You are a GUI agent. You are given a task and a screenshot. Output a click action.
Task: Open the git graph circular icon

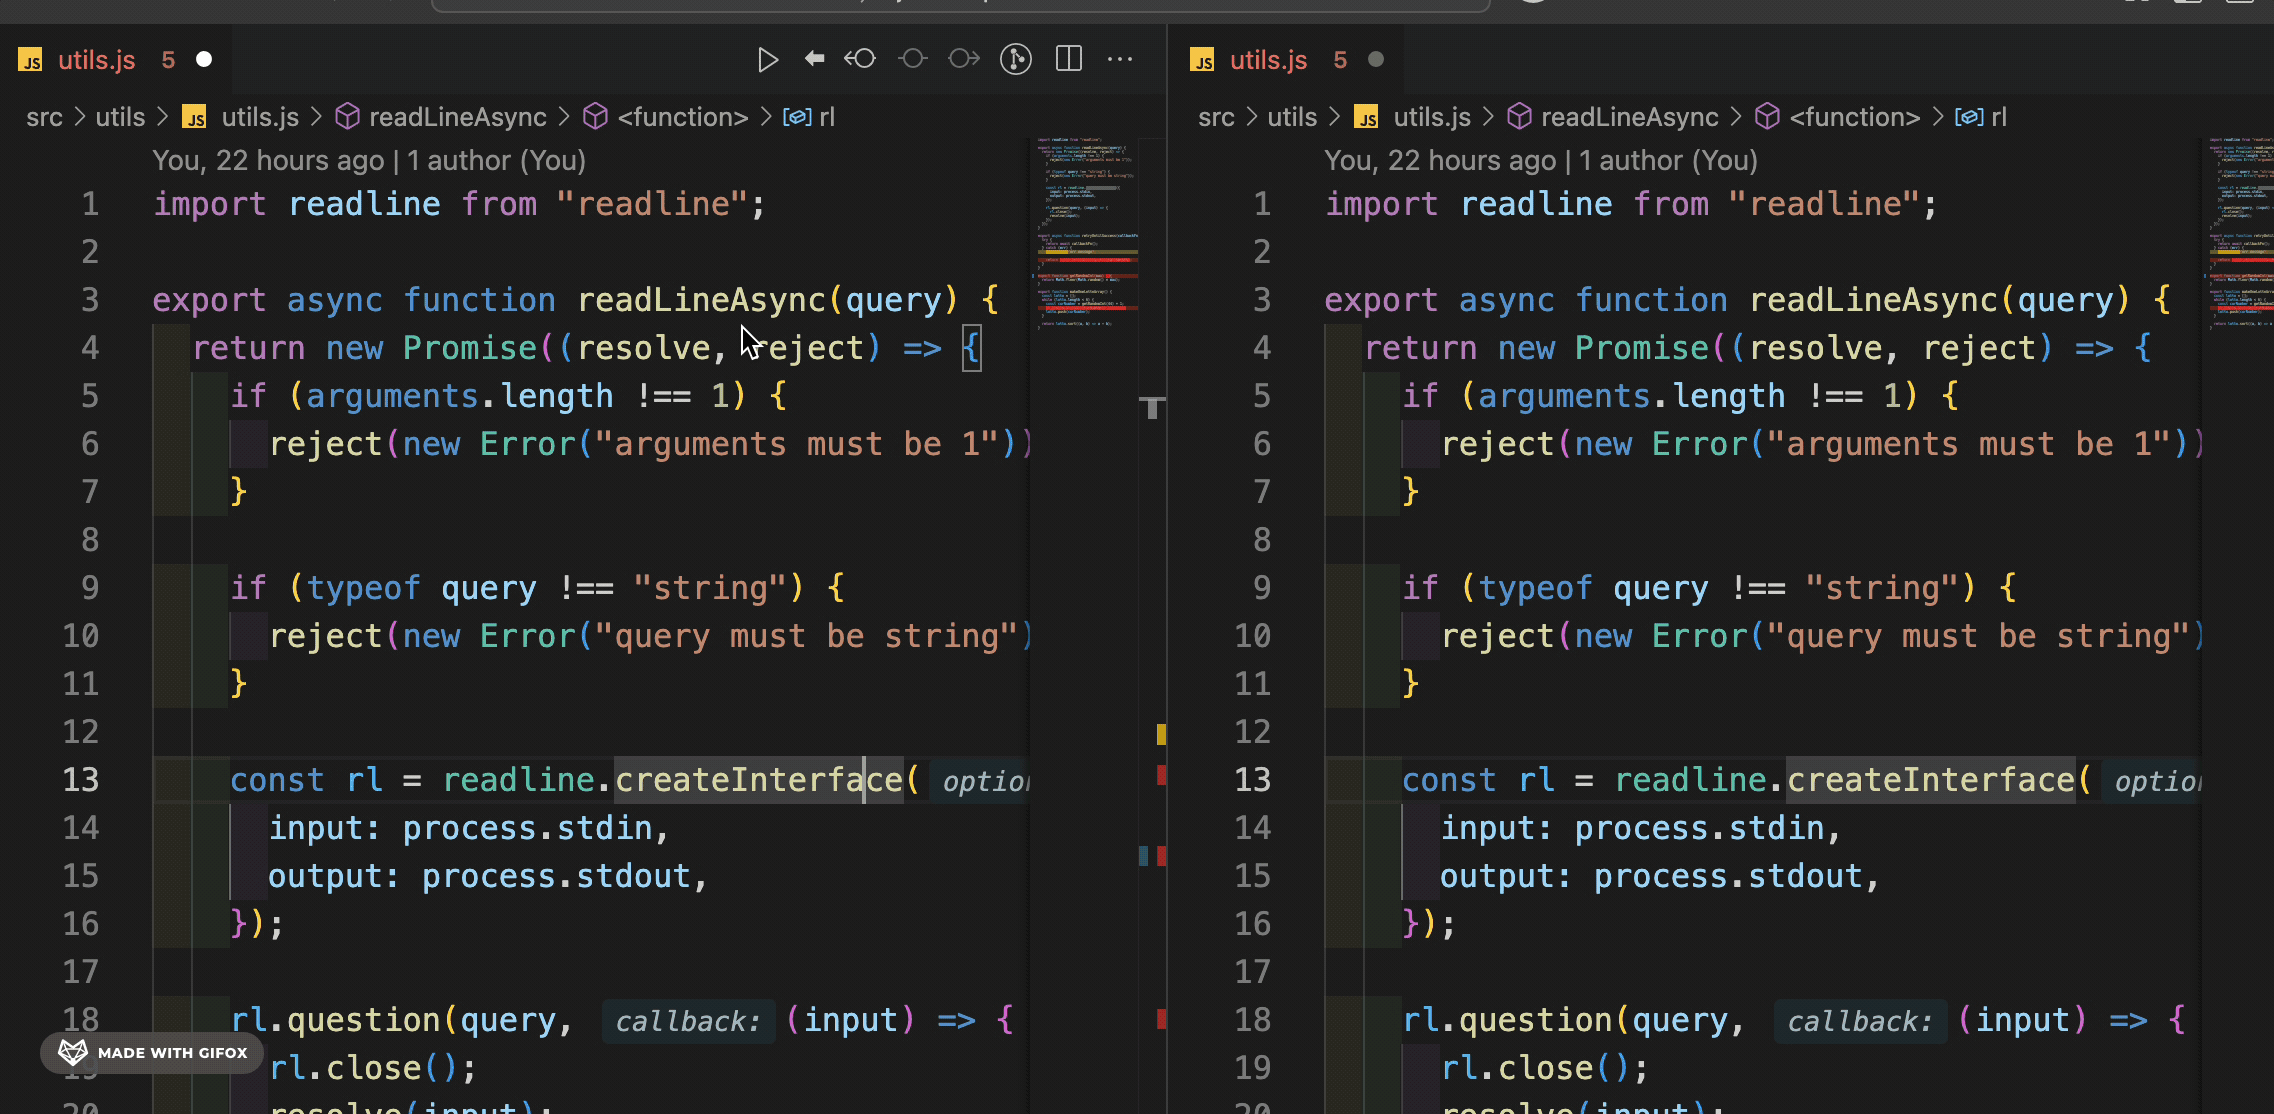(1016, 60)
